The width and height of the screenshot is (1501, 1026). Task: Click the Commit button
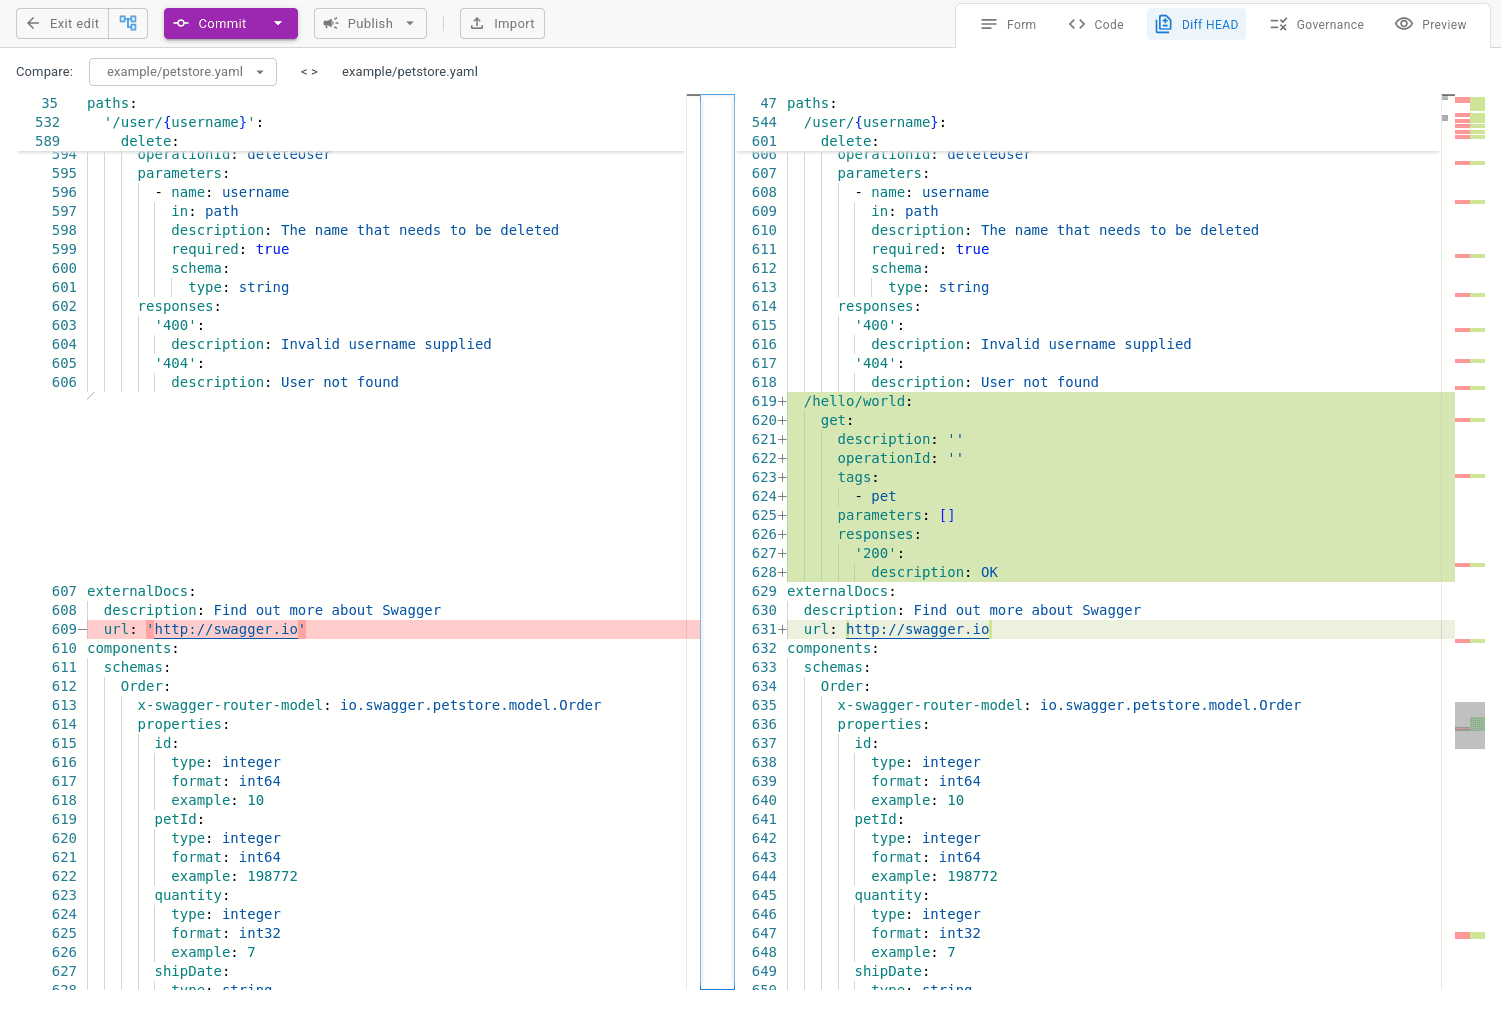click(x=211, y=23)
